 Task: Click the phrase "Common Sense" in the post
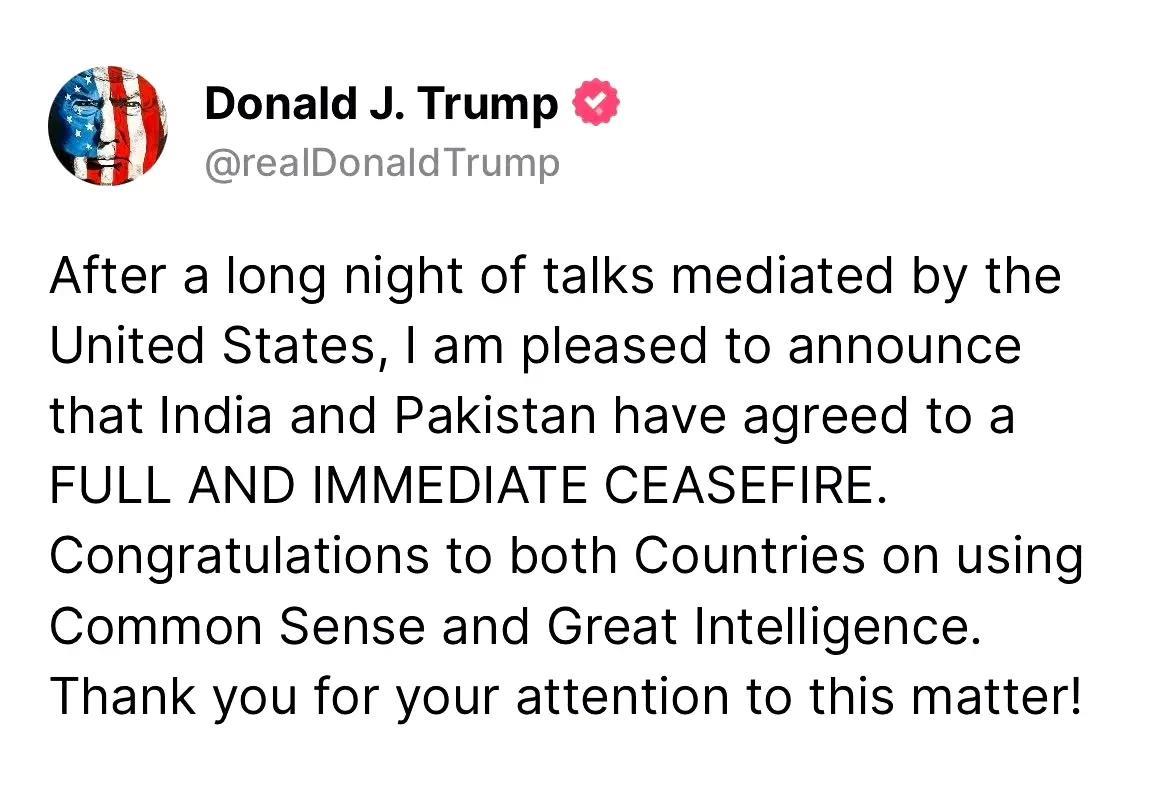pyautogui.click(x=237, y=626)
